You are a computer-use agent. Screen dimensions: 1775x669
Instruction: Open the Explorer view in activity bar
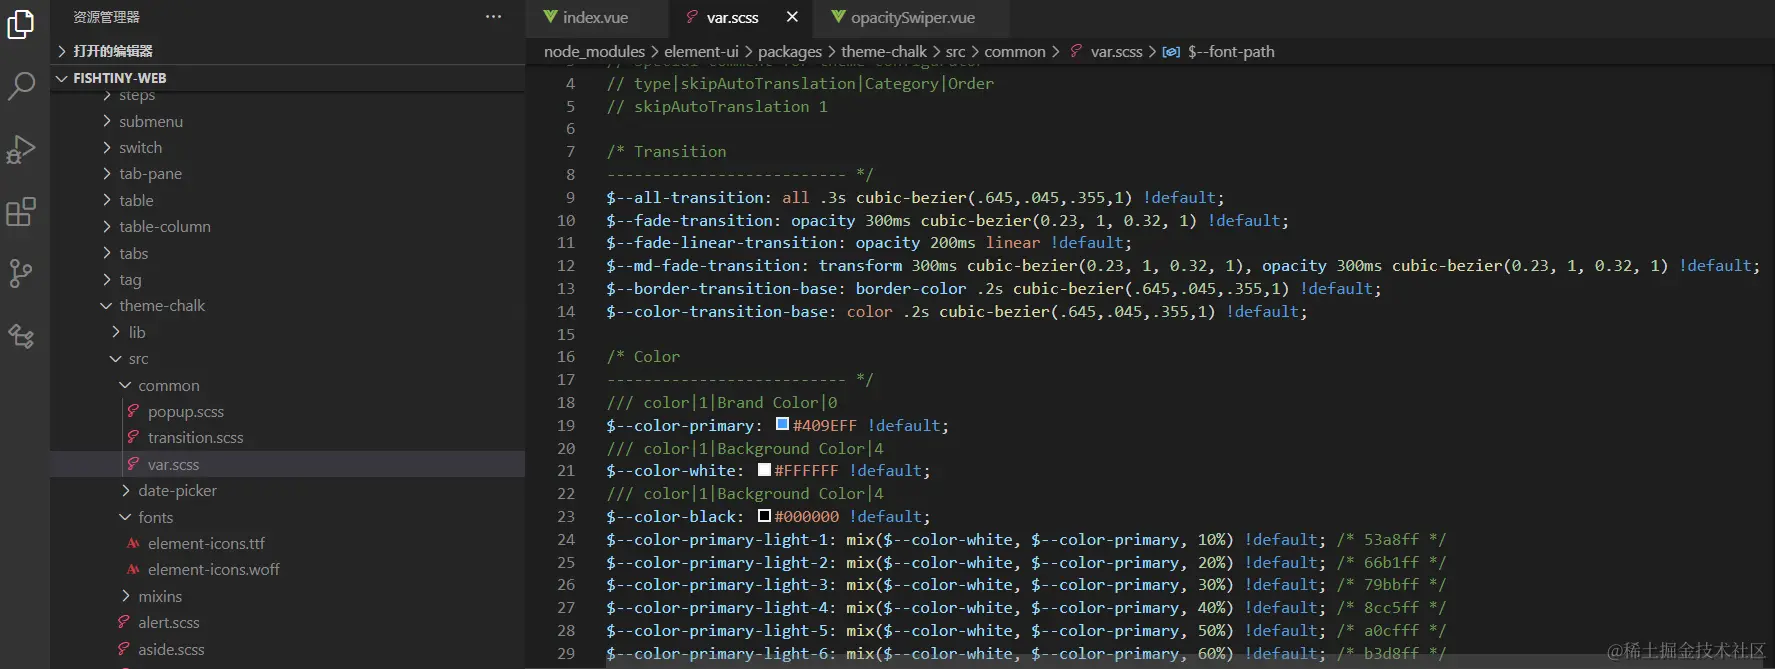21,23
